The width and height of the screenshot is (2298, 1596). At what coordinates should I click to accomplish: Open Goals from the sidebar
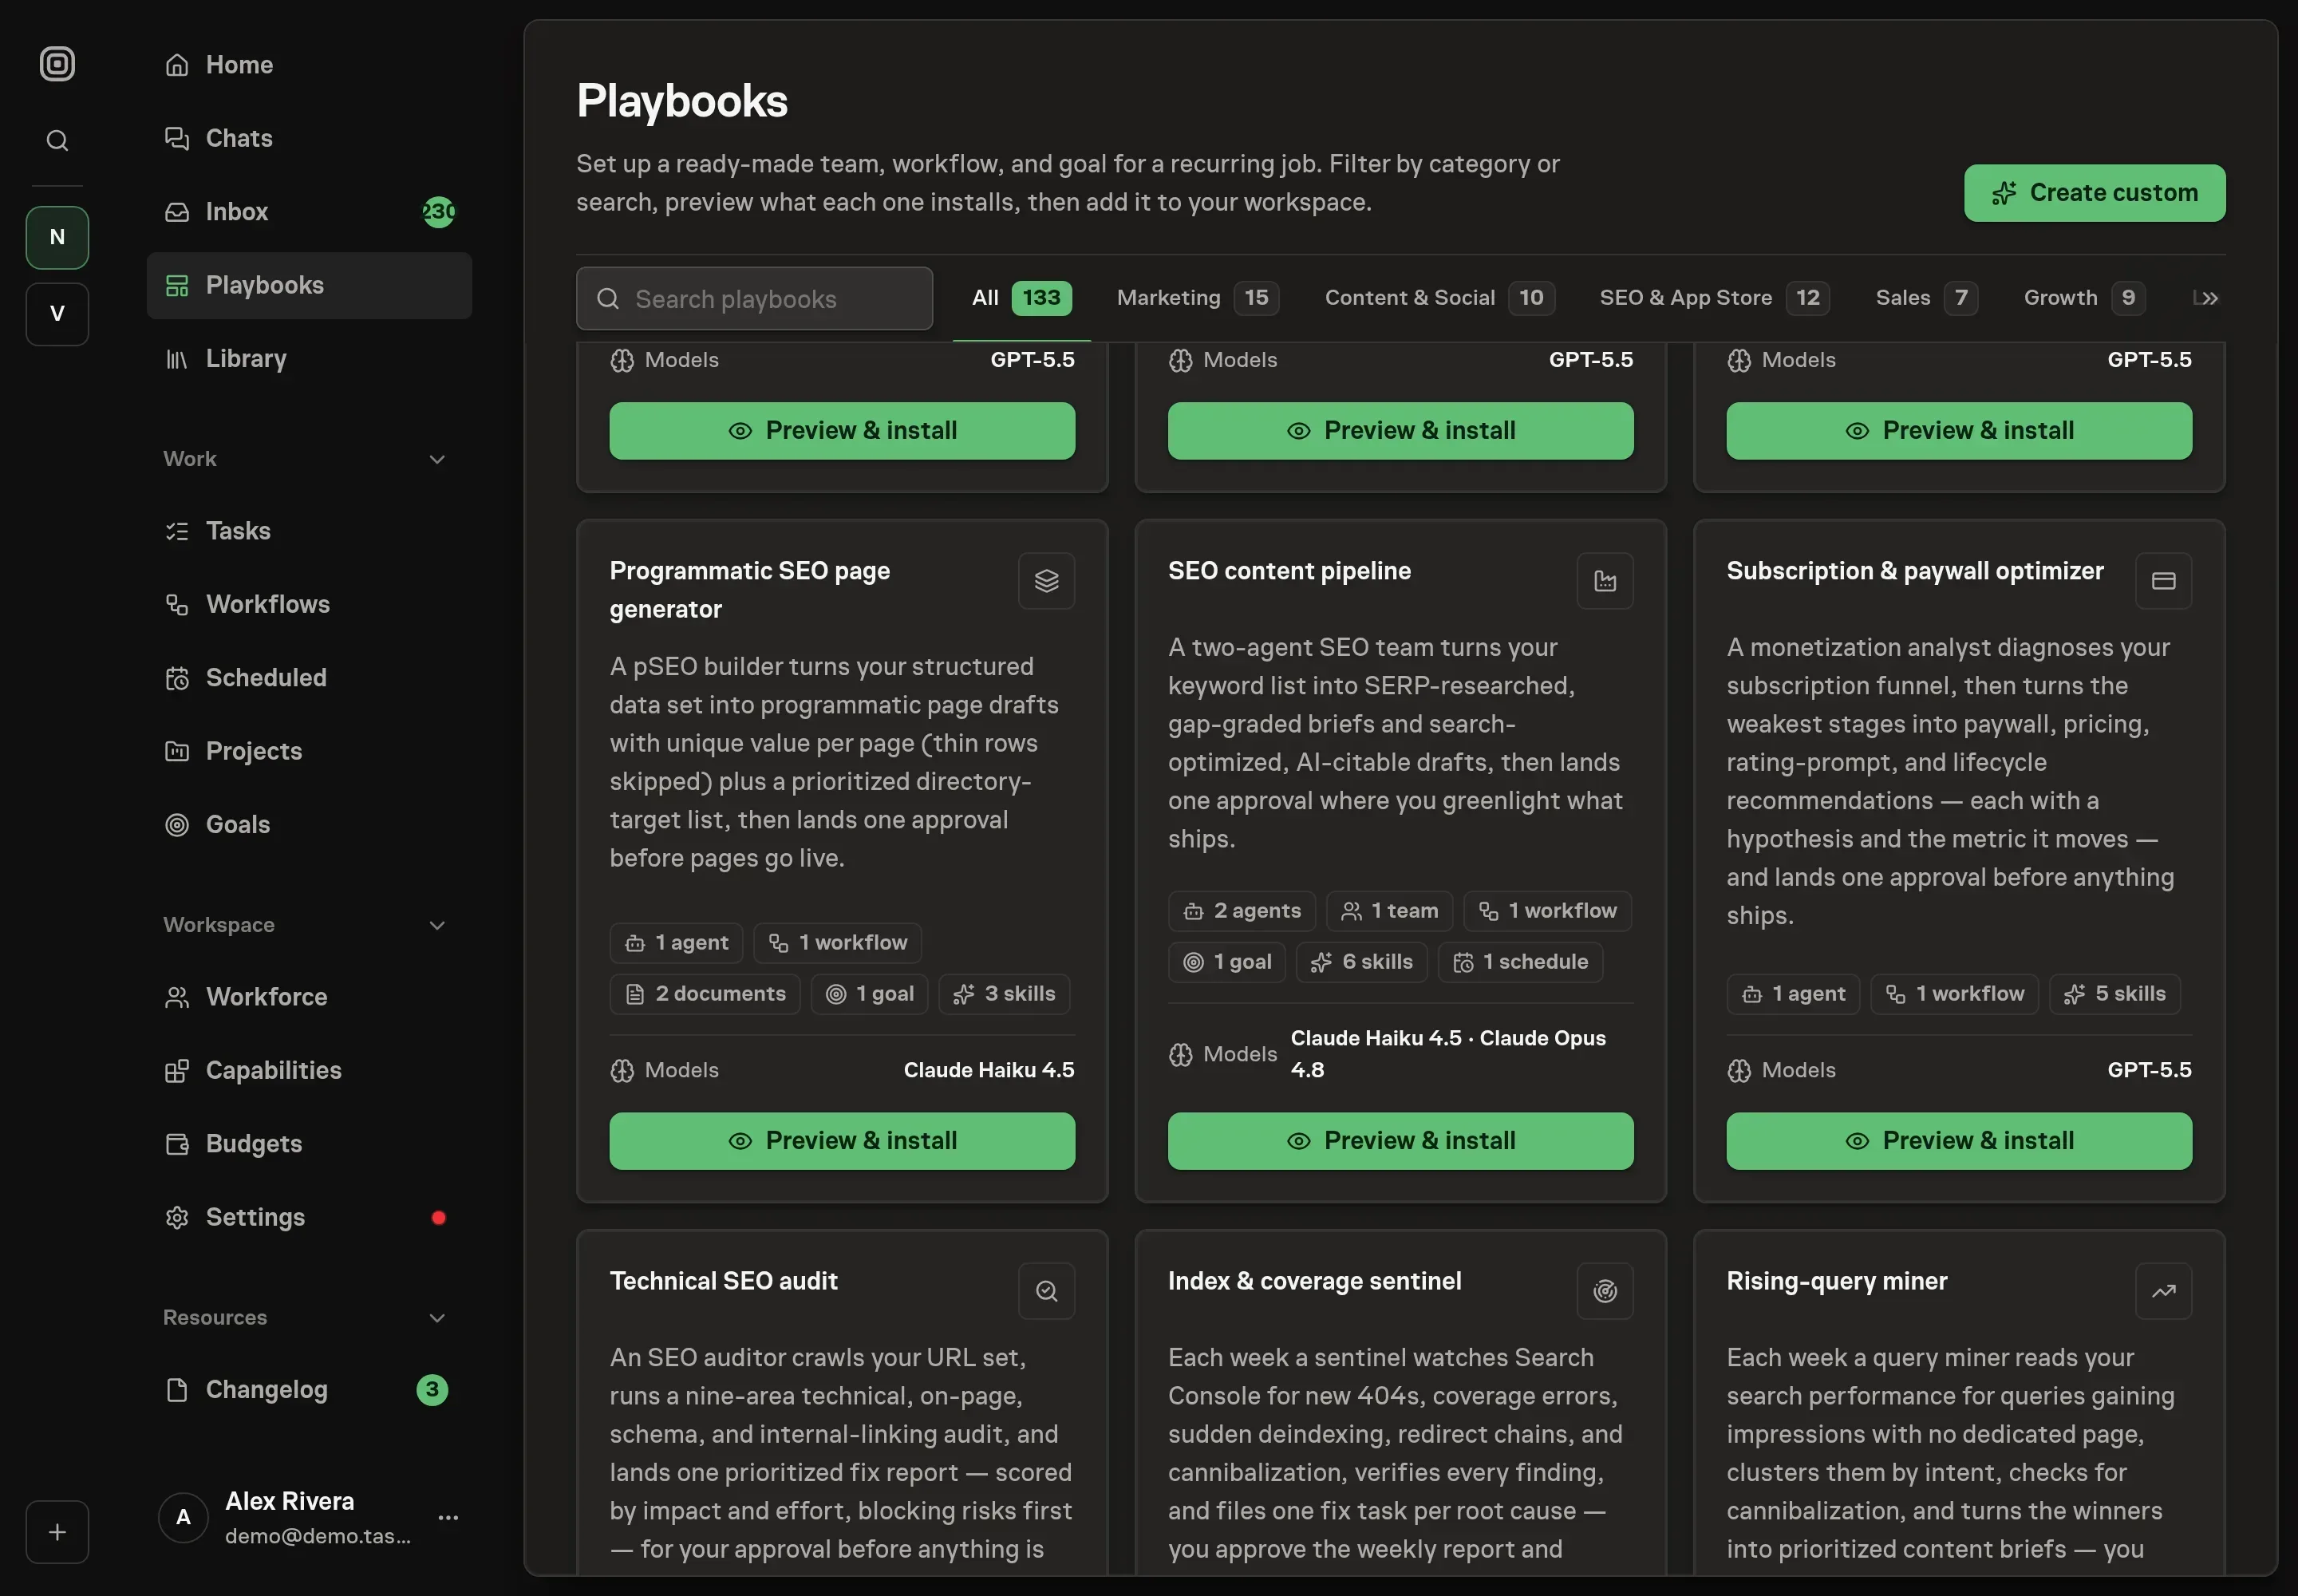309,825
